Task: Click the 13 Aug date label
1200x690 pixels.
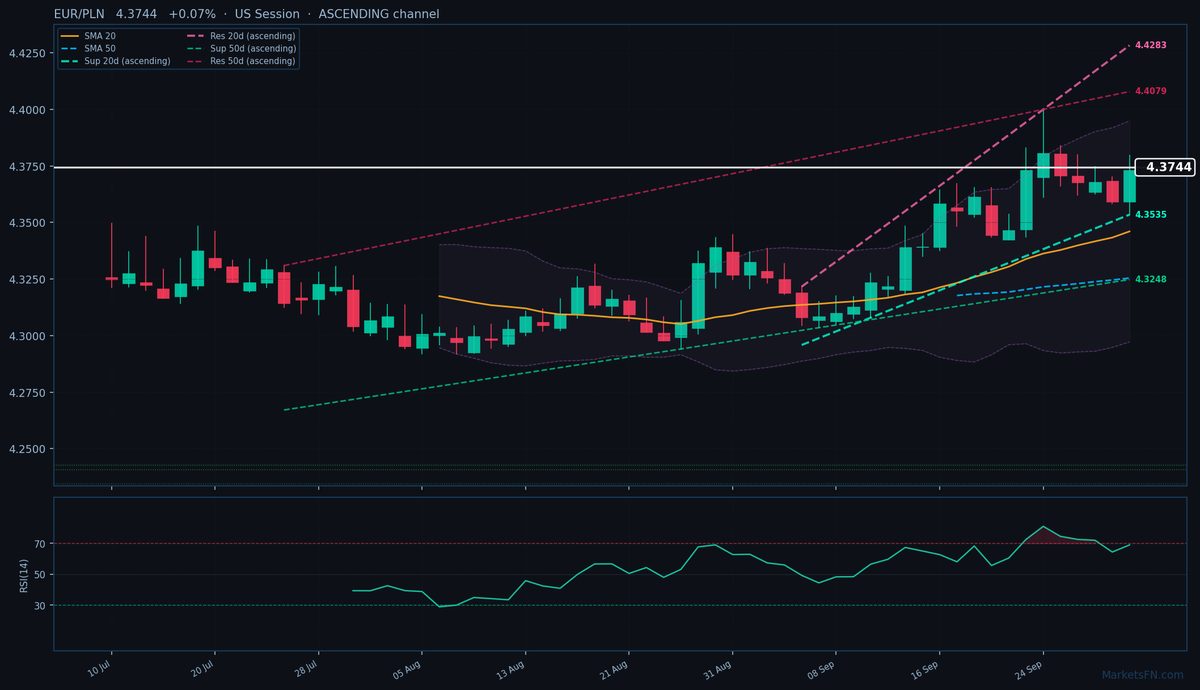Action: point(512,669)
